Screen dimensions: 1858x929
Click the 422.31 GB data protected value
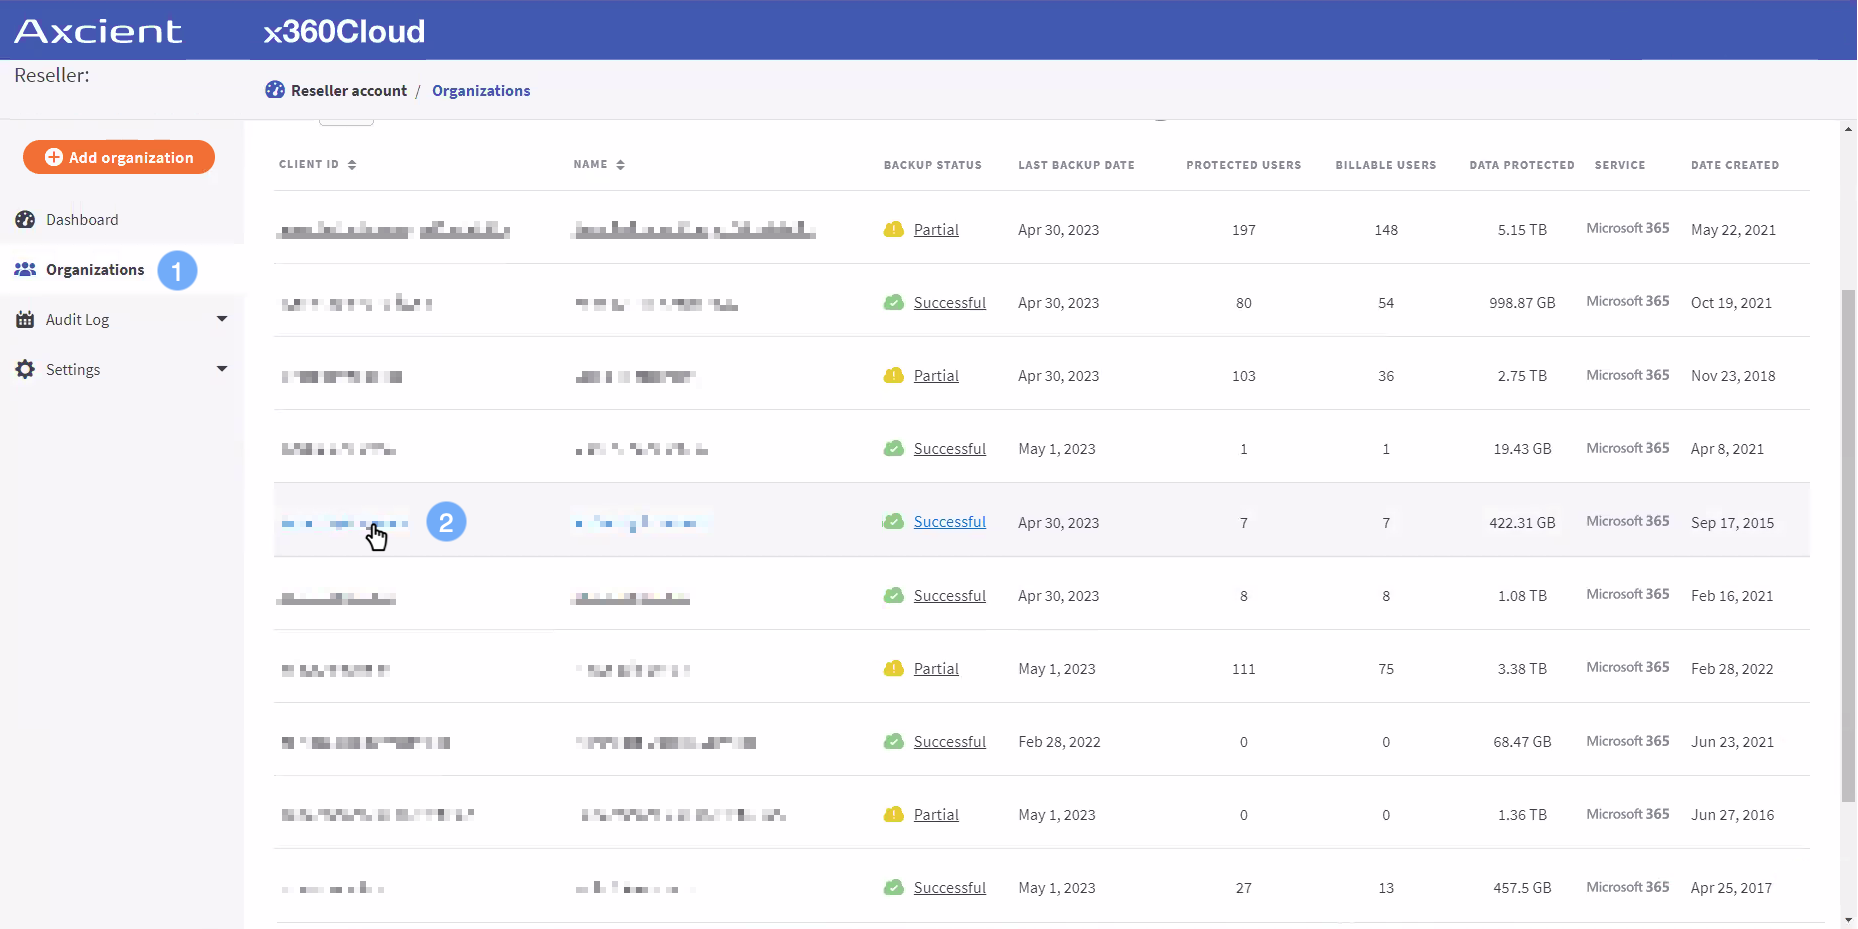click(1522, 523)
